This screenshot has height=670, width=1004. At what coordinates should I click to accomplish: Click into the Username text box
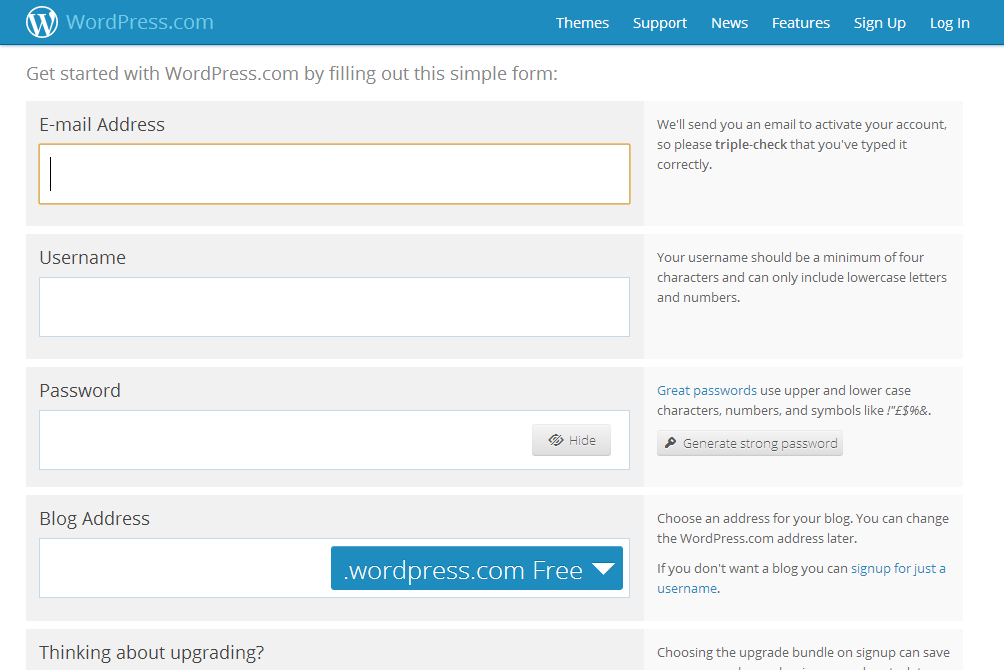tap(334, 307)
